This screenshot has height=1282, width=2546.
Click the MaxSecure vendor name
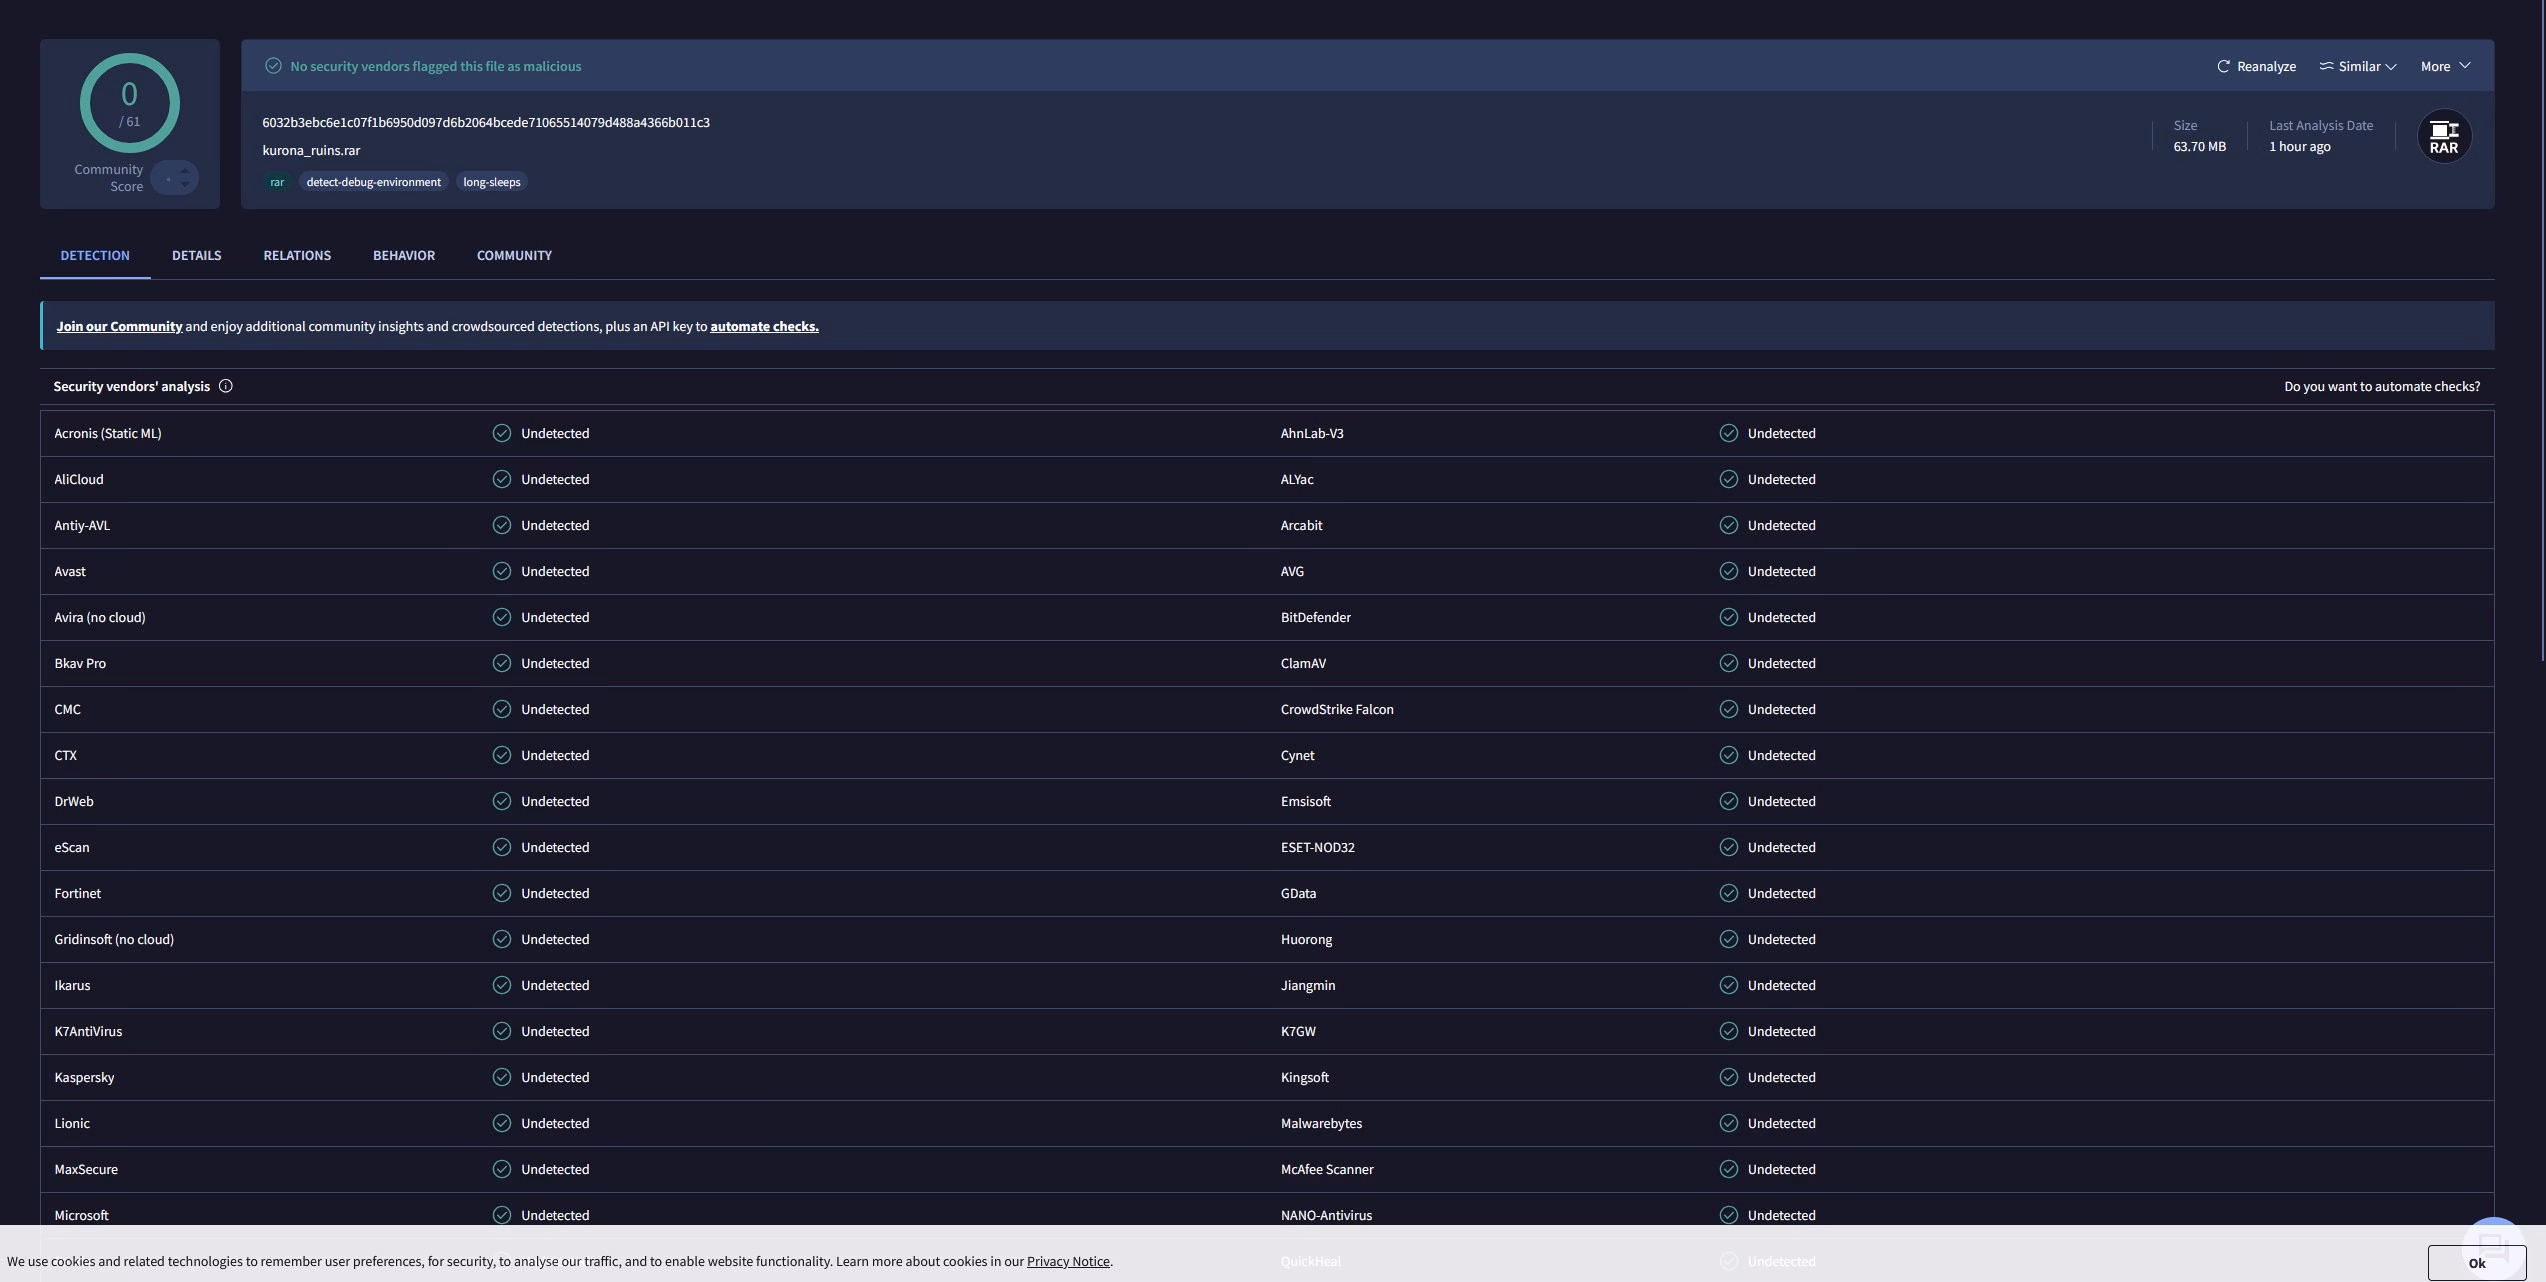[x=86, y=1169]
